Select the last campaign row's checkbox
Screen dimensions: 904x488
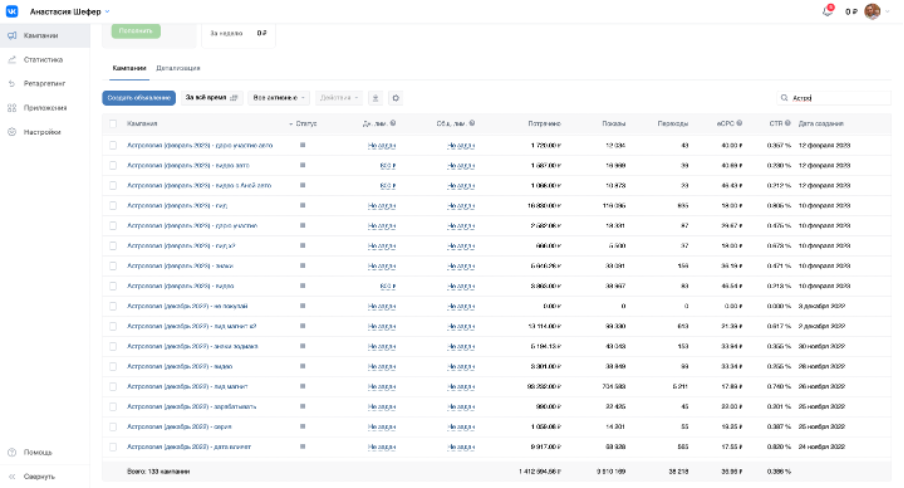point(113,447)
